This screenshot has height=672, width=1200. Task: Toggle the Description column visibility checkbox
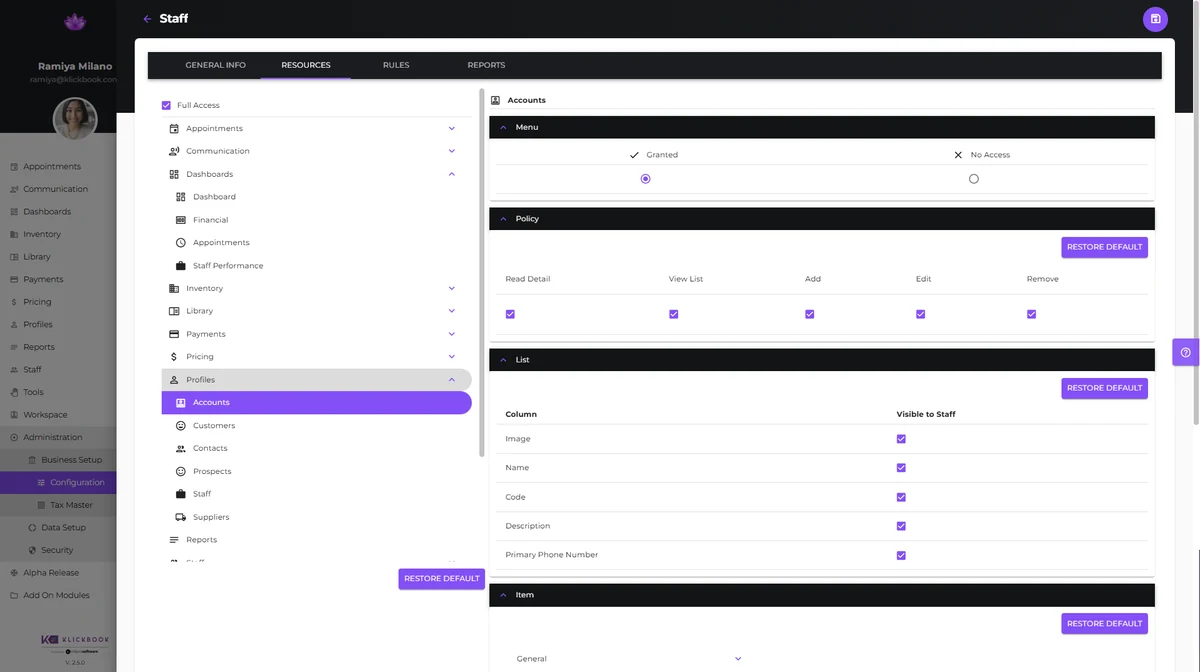[x=901, y=526]
